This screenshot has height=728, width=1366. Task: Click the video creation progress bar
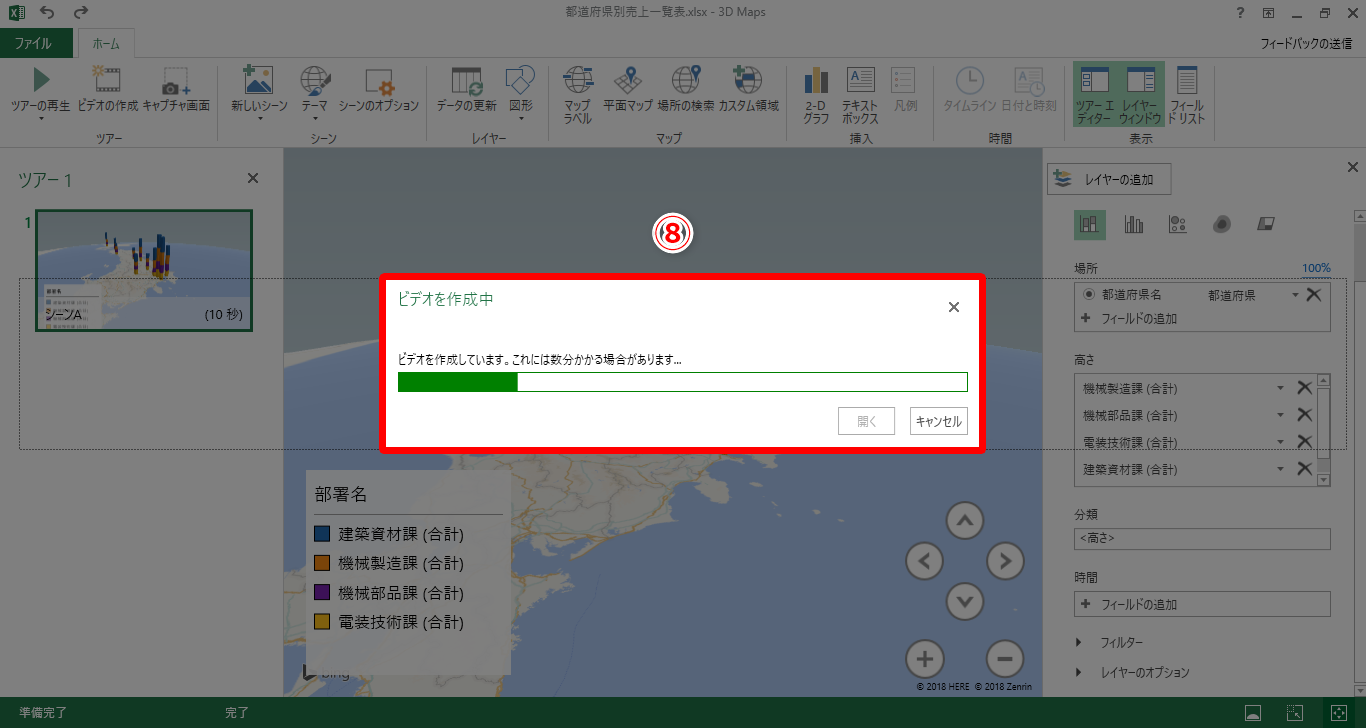click(x=682, y=382)
